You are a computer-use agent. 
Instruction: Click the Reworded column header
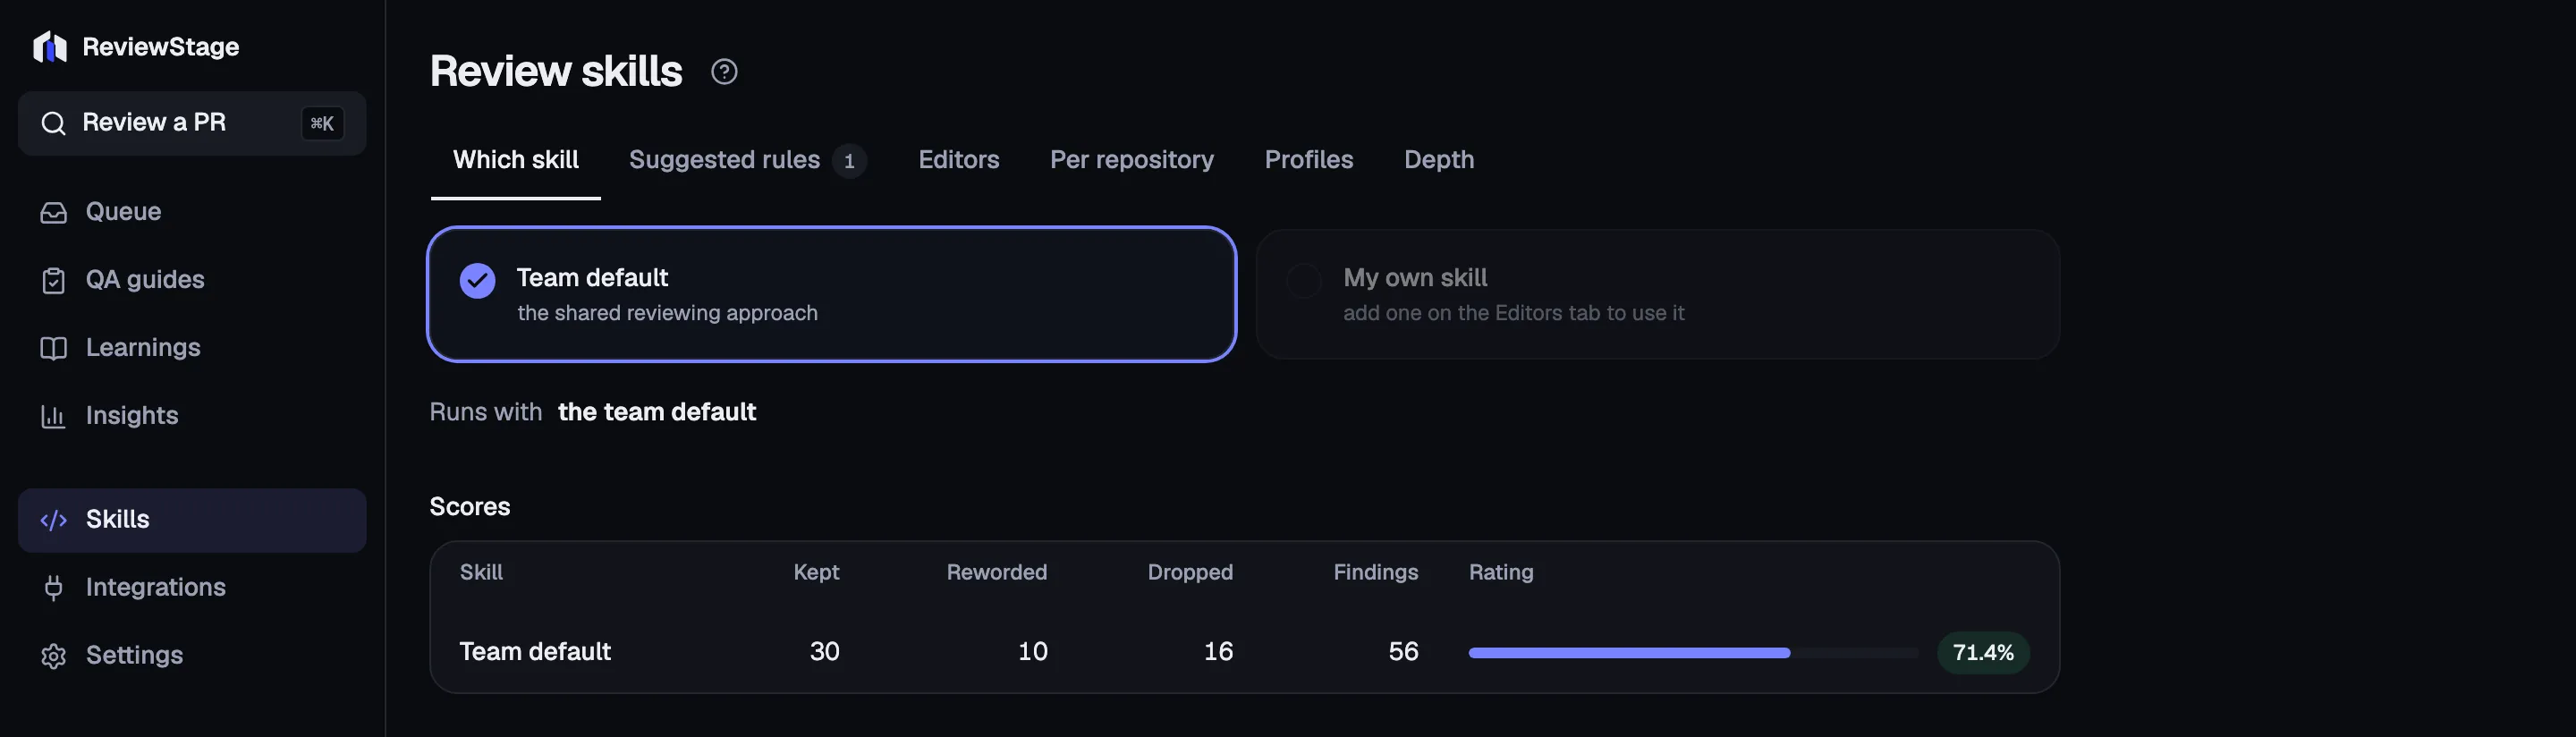click(996, 573)
